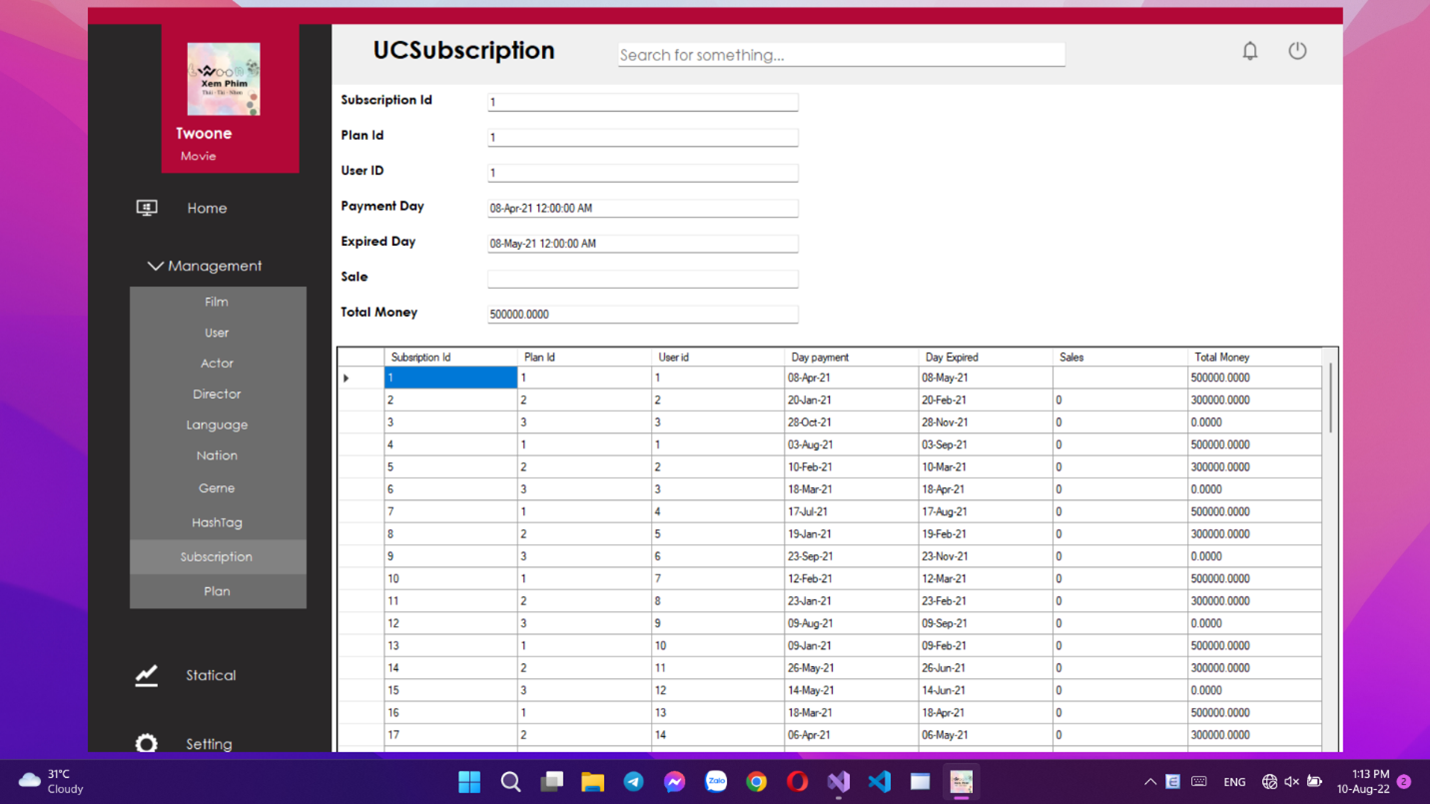Click the empty Sale field
This screenshot has height=804, width=1430.
pyautogui.click(x=643, y=278)
